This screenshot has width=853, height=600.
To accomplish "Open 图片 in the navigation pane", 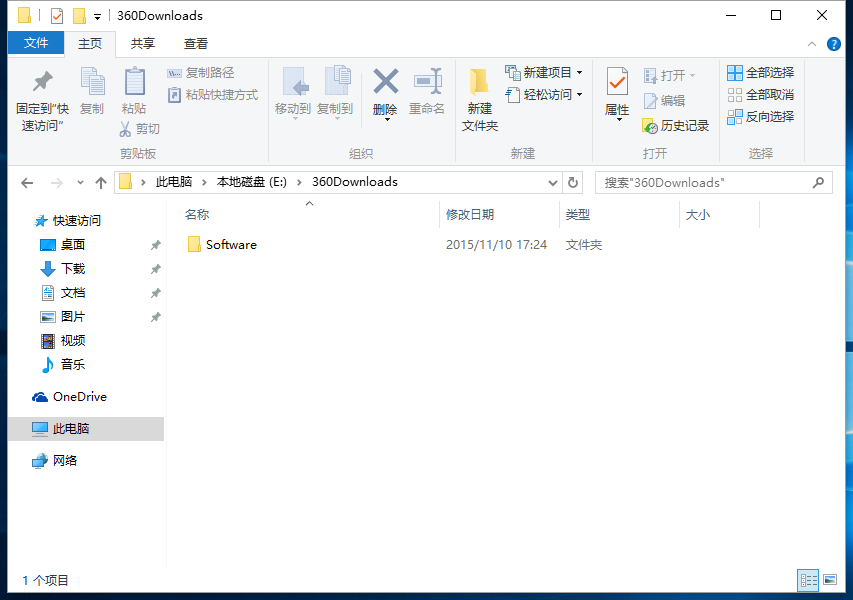I will point(63,317).
